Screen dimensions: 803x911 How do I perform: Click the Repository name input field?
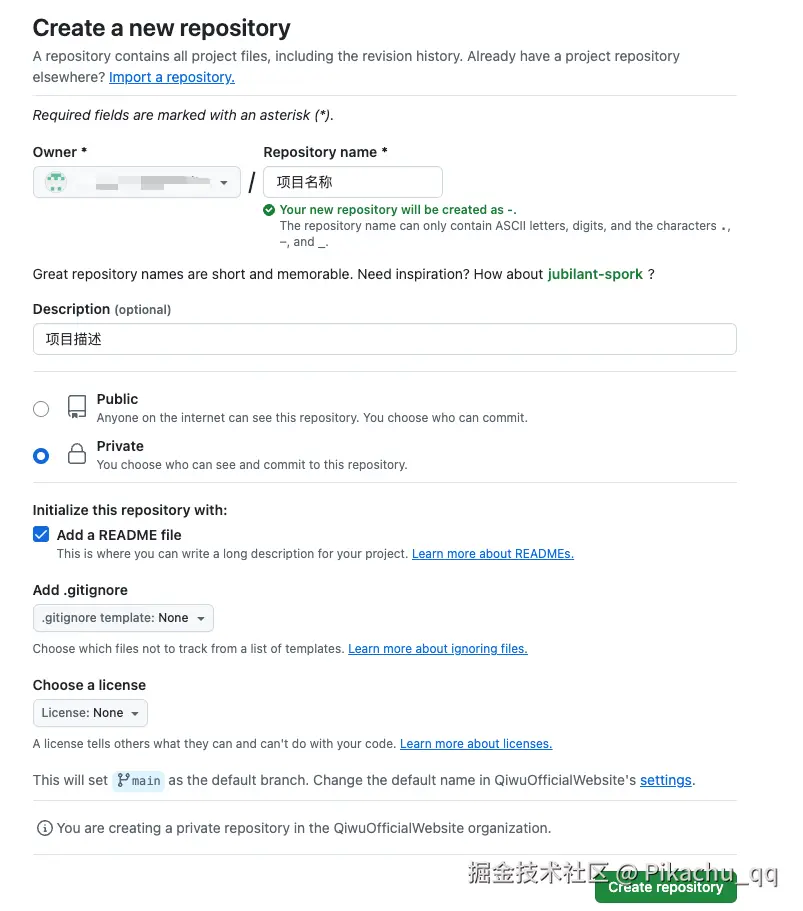pyautogui.click(x=352, y=182)
